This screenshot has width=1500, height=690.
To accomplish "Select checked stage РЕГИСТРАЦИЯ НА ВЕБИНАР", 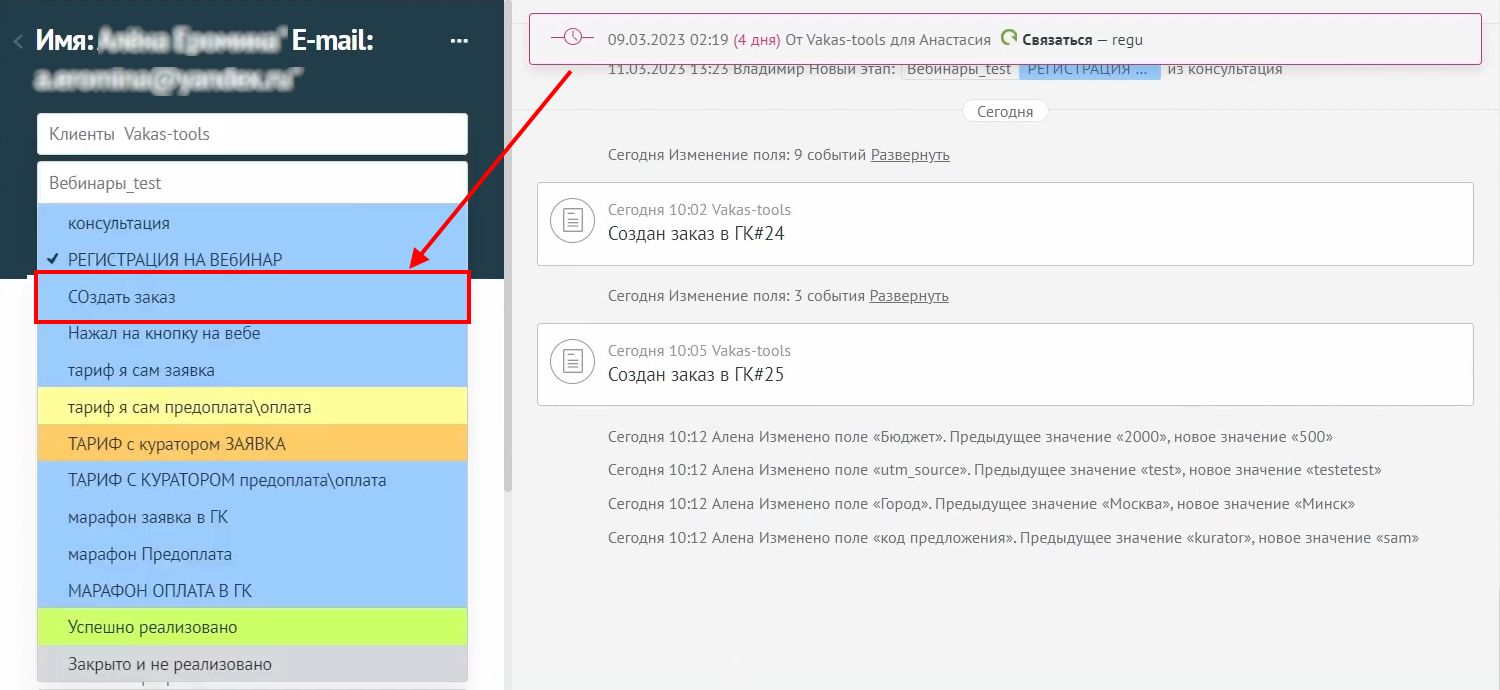I will point(175,260).
